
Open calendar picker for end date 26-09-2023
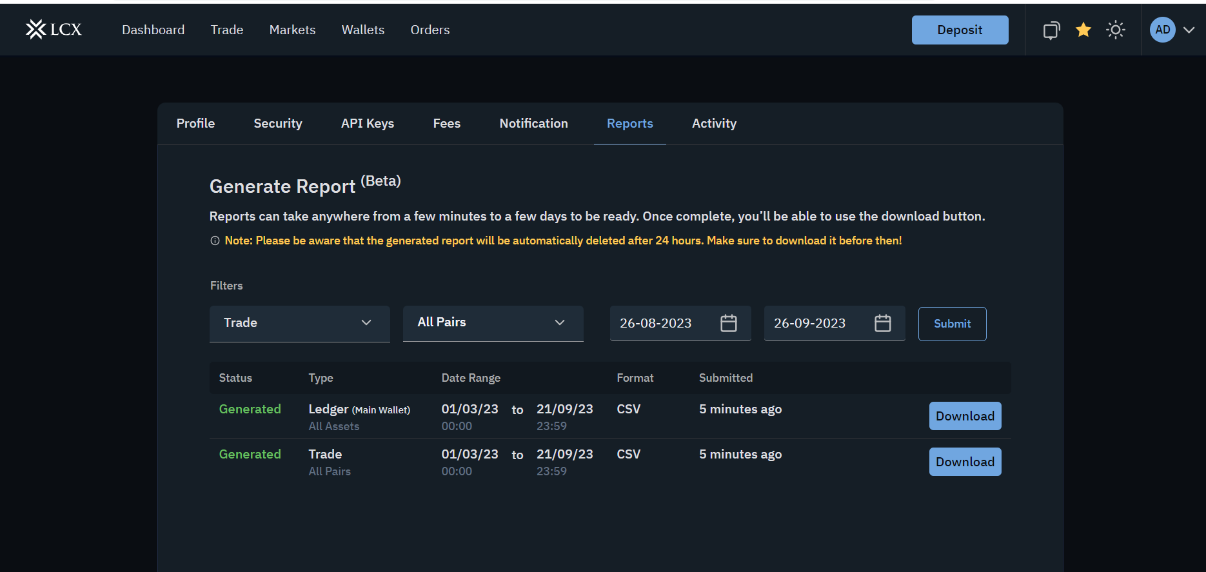883,323
